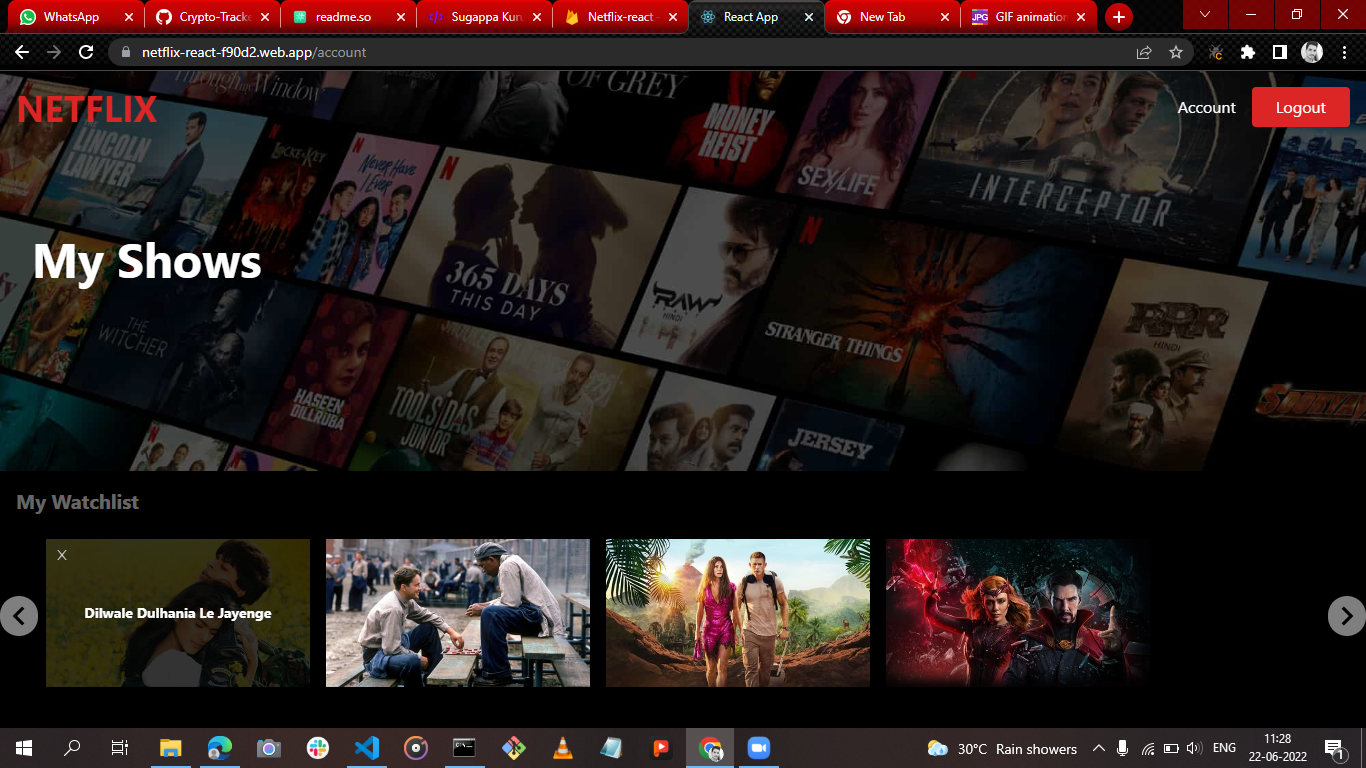Click the address bar URL
The image size is (1366, 768).
pyautogui.click(x=254, y=52)
